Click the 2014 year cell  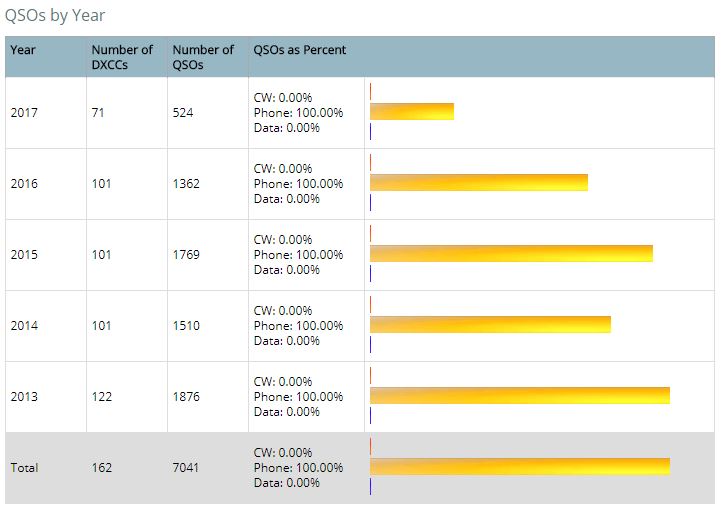[x=25, y=326]
